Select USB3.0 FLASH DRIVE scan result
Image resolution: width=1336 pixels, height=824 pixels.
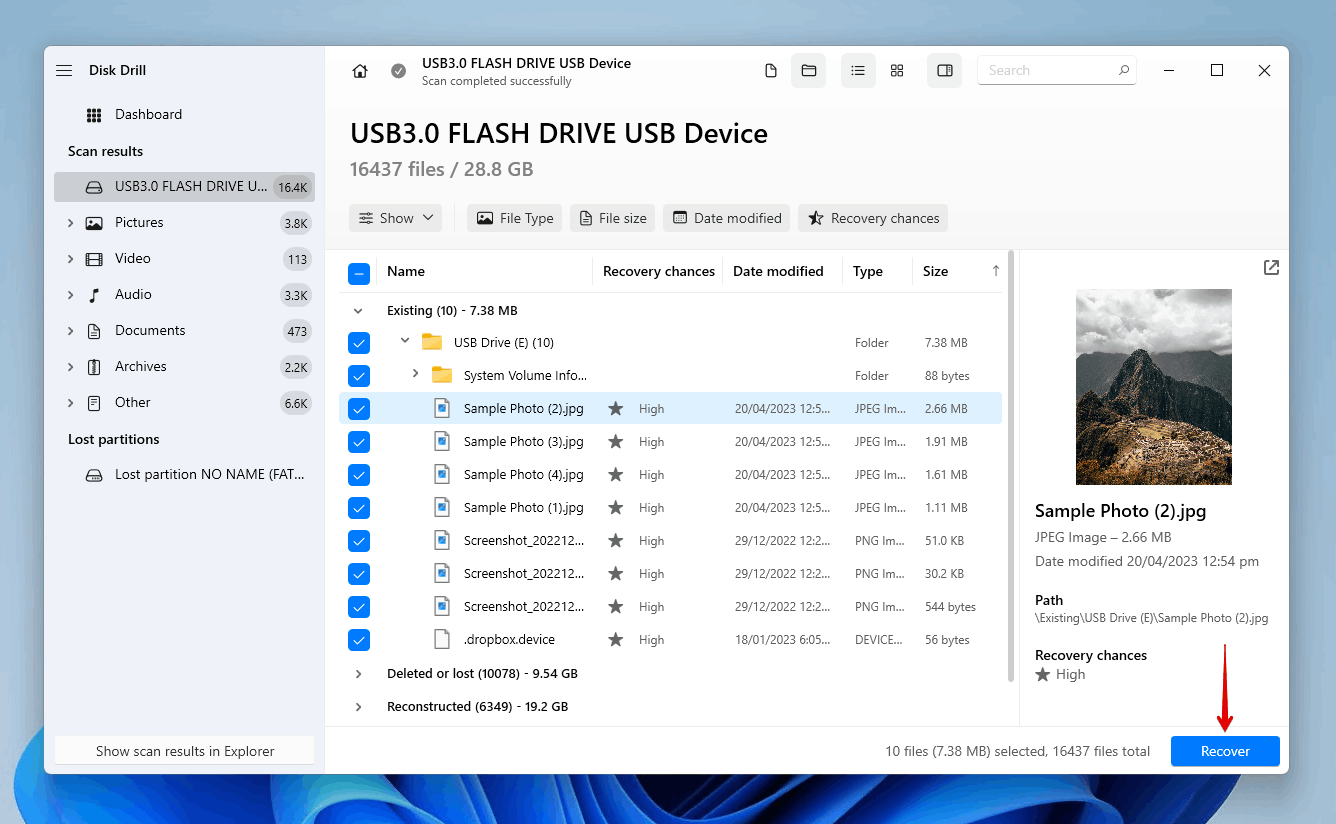coord(184,187)
